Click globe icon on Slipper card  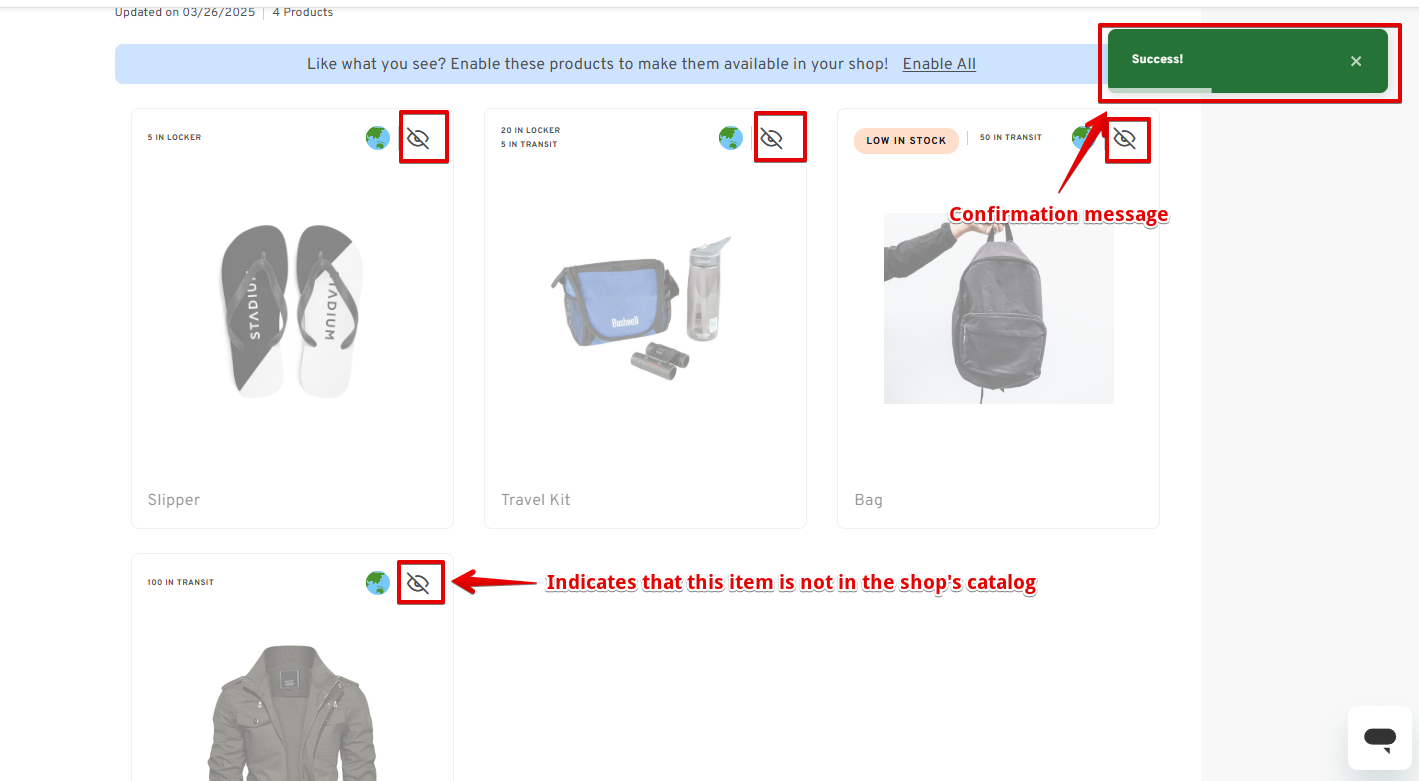tap(377, 138)
